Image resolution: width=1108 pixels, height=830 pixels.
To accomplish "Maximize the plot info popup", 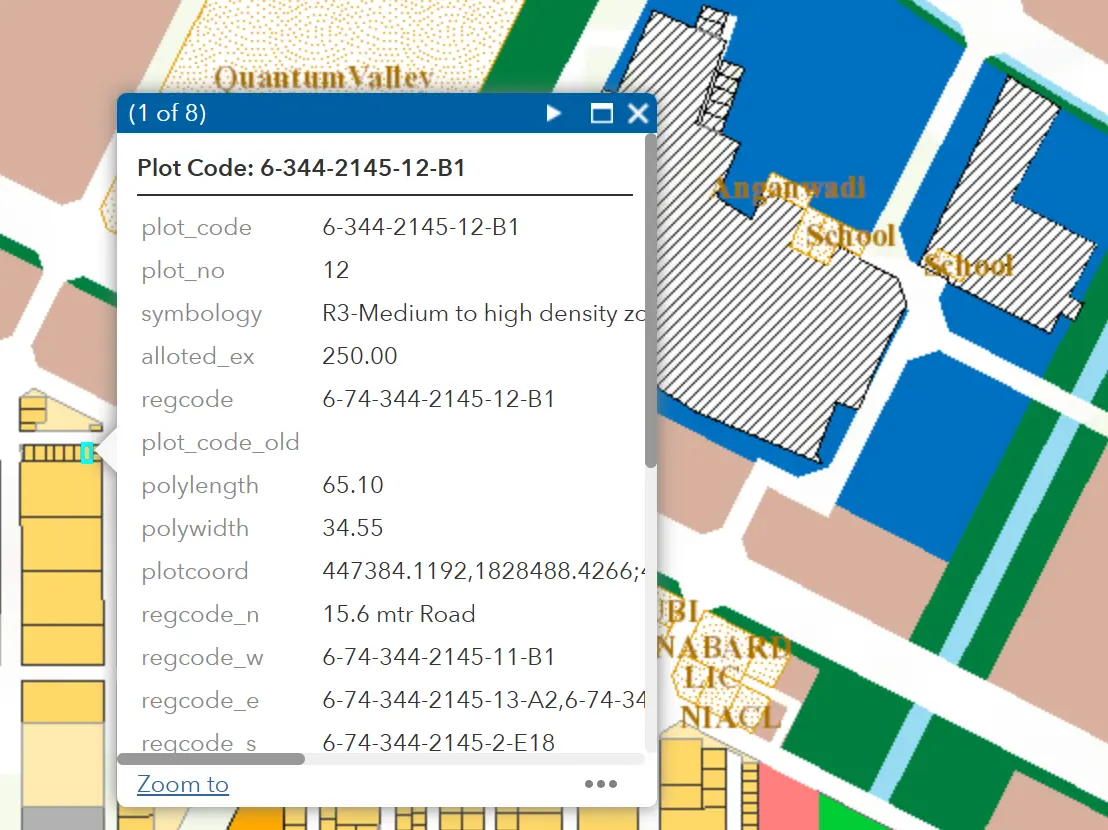I will pos(601,113).
